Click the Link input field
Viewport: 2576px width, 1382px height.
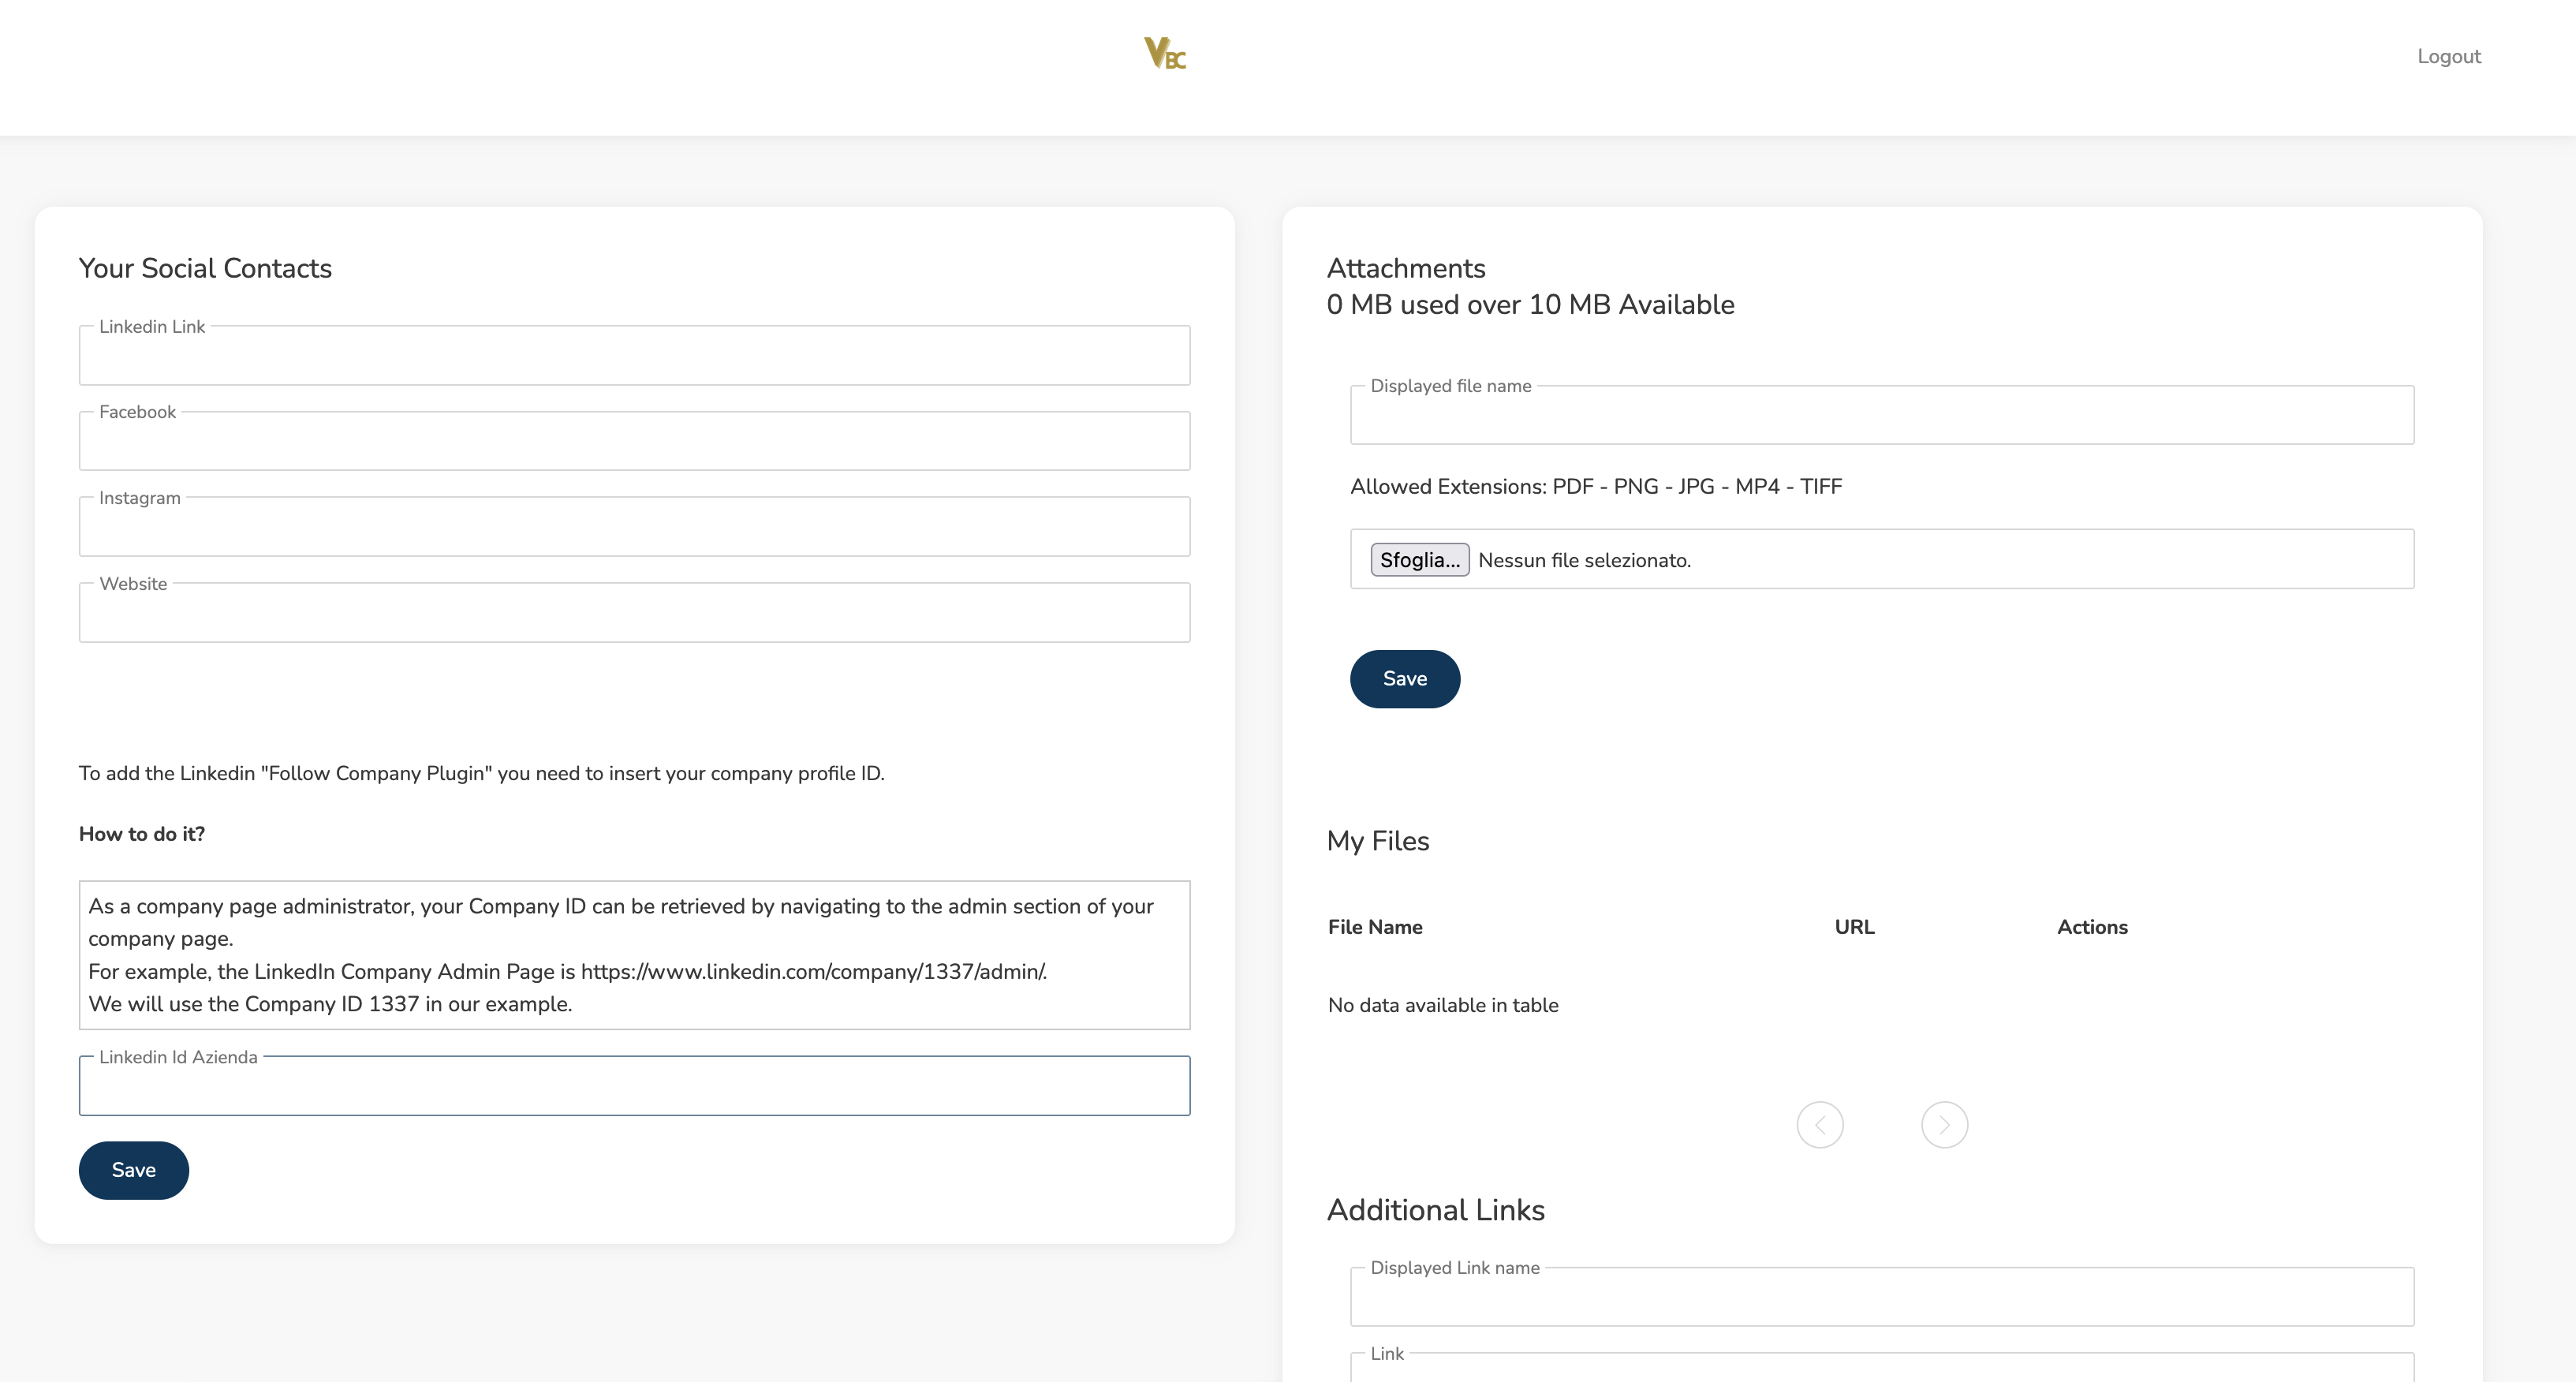click(x=1881, y=1368)
